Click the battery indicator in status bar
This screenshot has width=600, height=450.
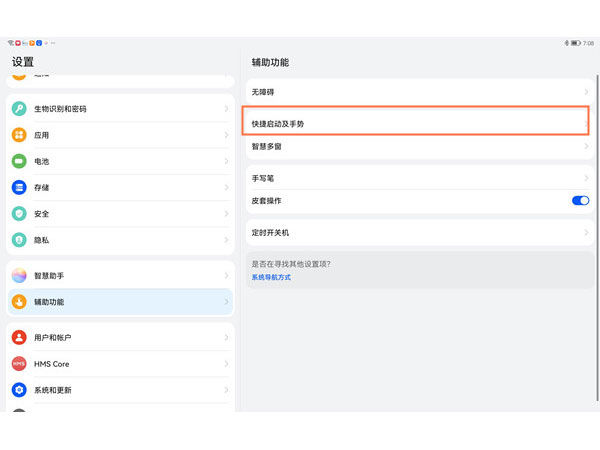(575, 43)
